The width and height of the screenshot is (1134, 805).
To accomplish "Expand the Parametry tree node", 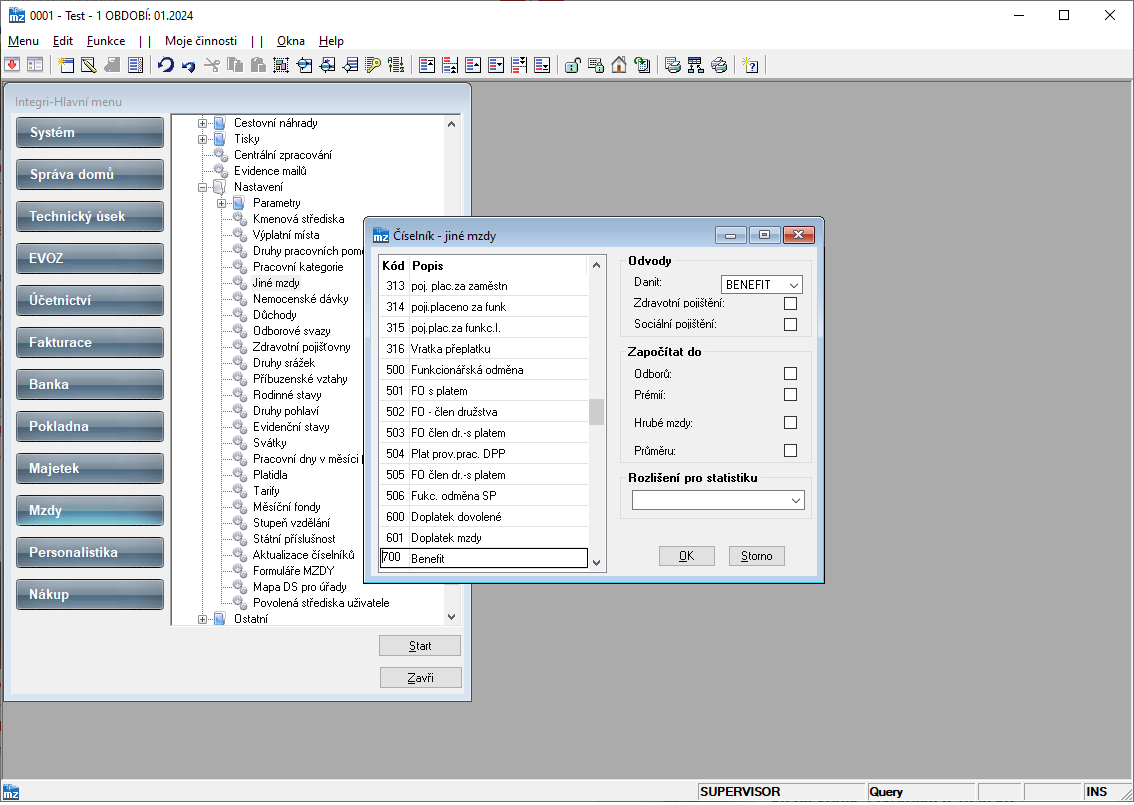I will pyautogui.click(x=222, y=204).
